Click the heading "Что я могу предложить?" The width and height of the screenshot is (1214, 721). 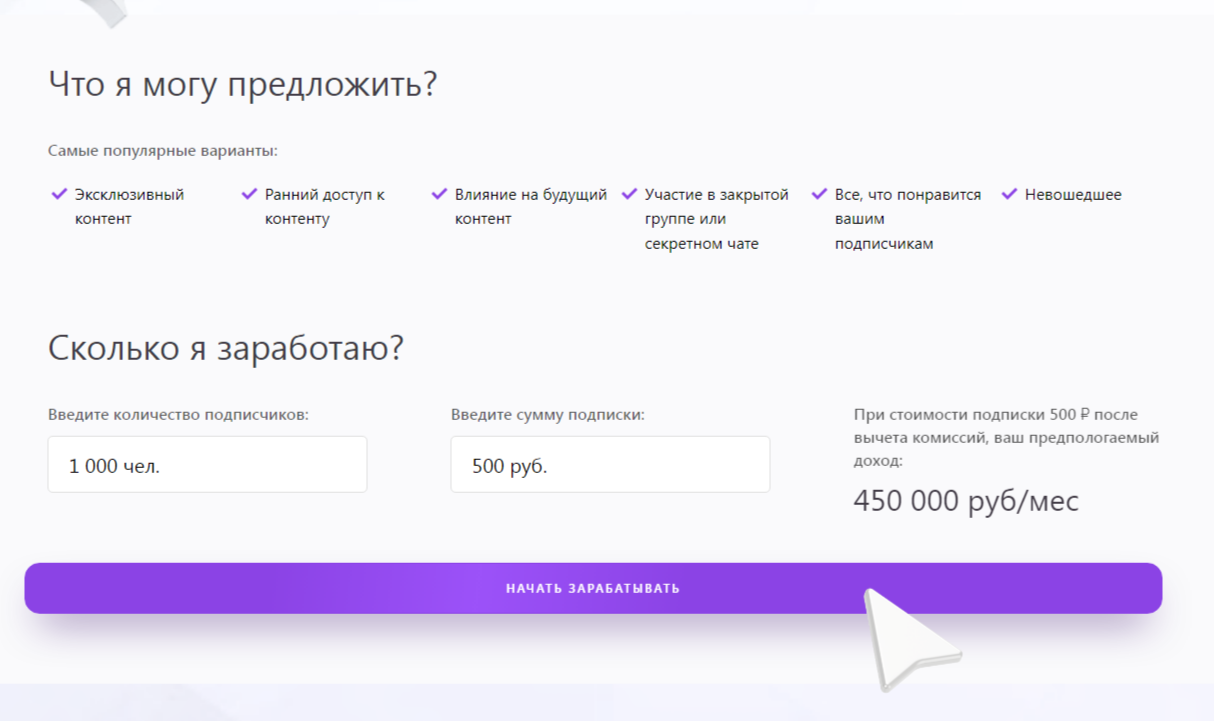coord(243,84)
